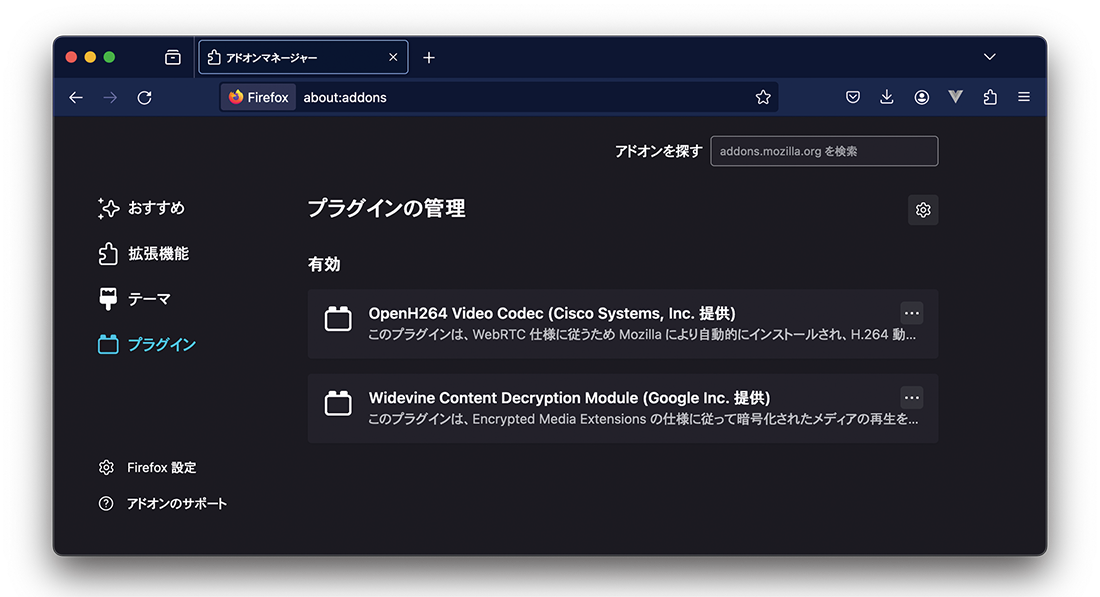This screenshot has width=1100, height=597.
Task: Open the hamburger application menu
Action: click(1024, 97)
